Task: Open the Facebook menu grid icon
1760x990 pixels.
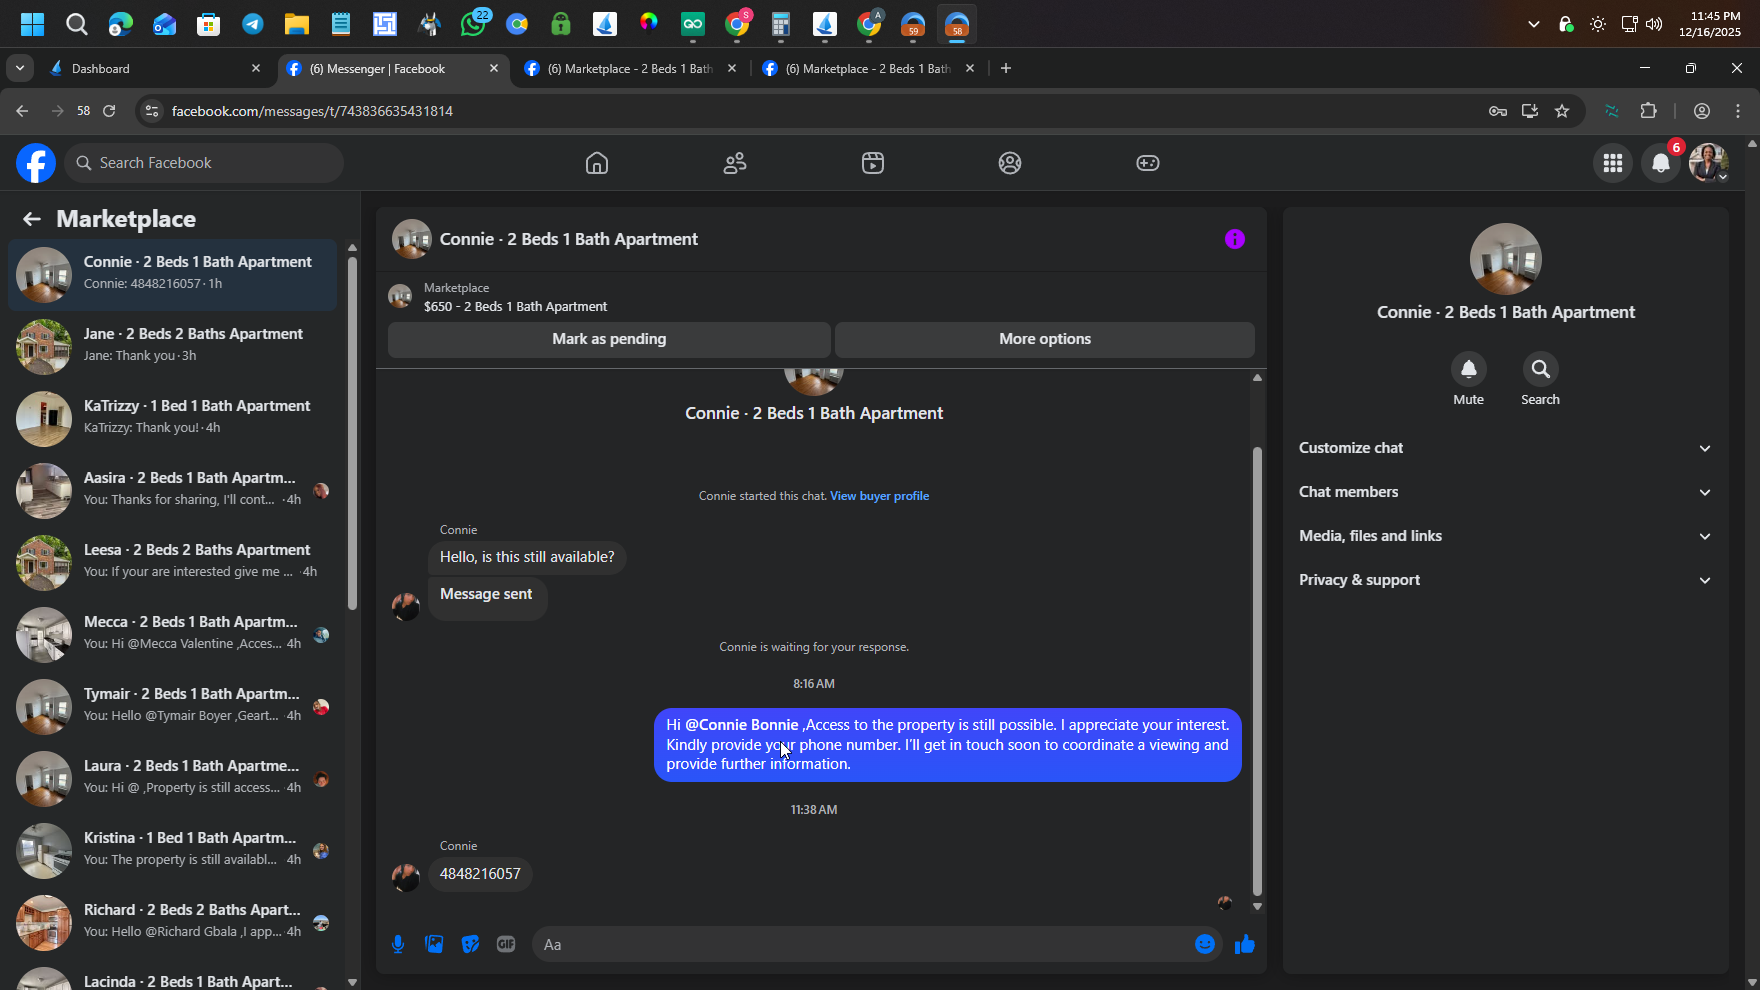Action: point(1613,163)
